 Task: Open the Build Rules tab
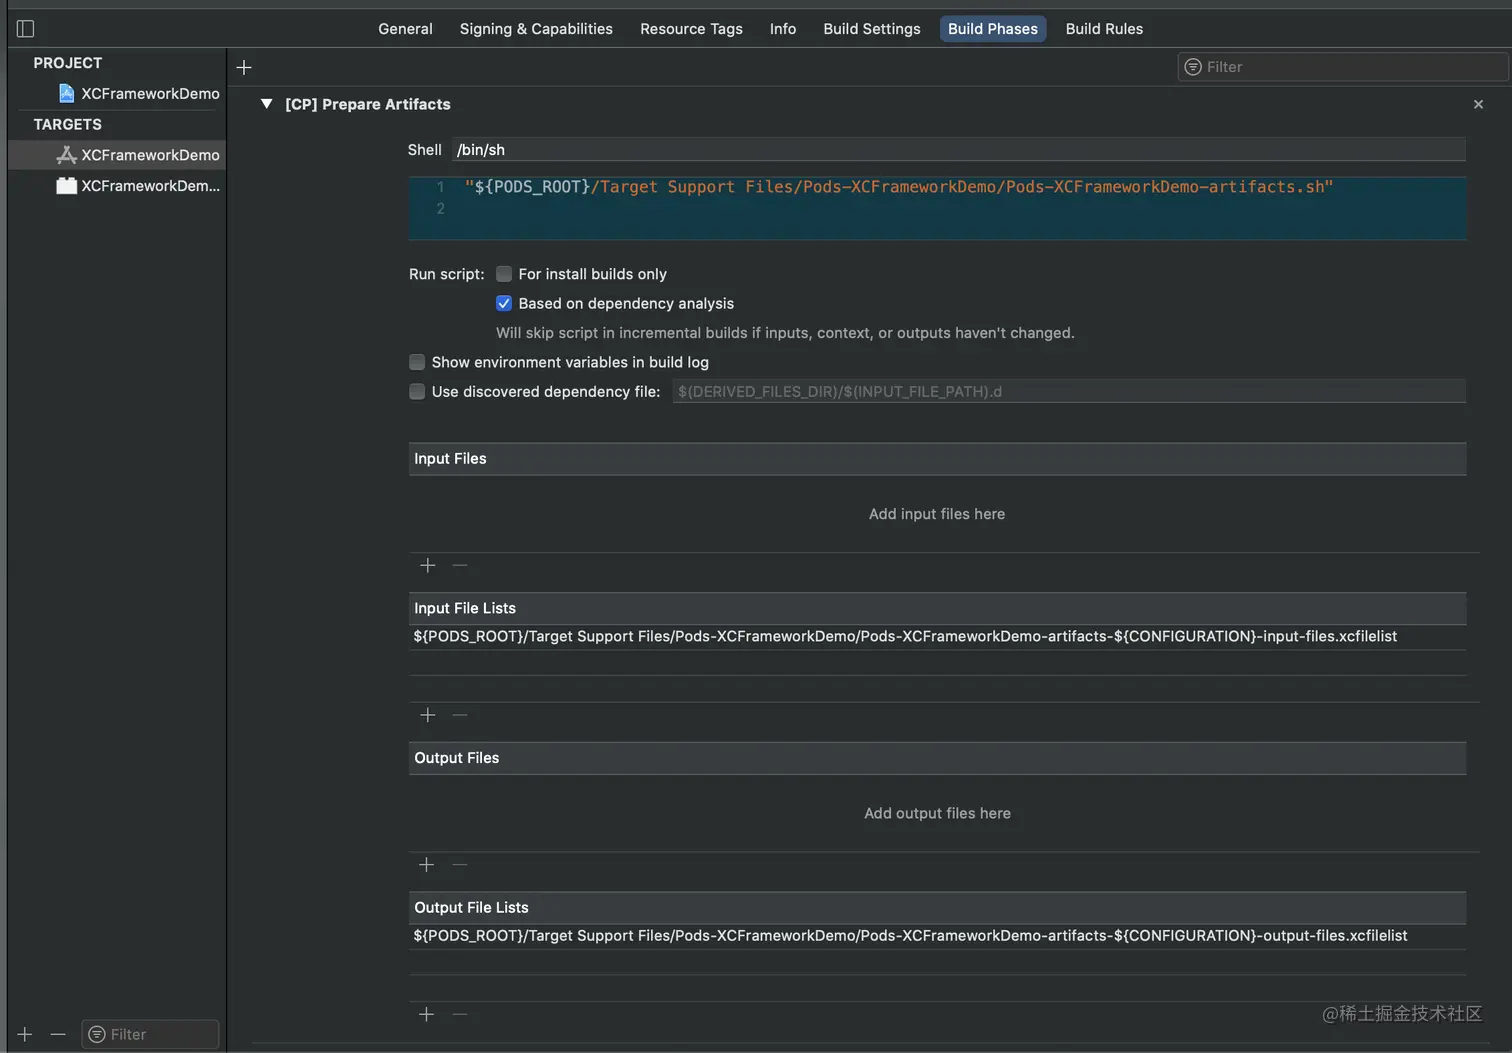(x=1104, y=29)
